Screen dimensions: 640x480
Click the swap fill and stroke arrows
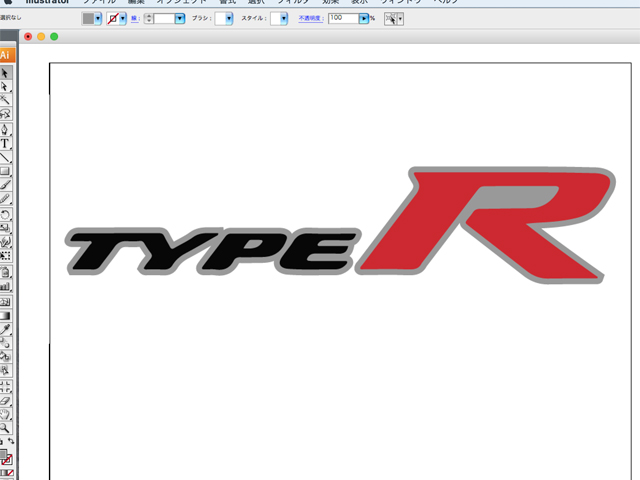[11, 441]
